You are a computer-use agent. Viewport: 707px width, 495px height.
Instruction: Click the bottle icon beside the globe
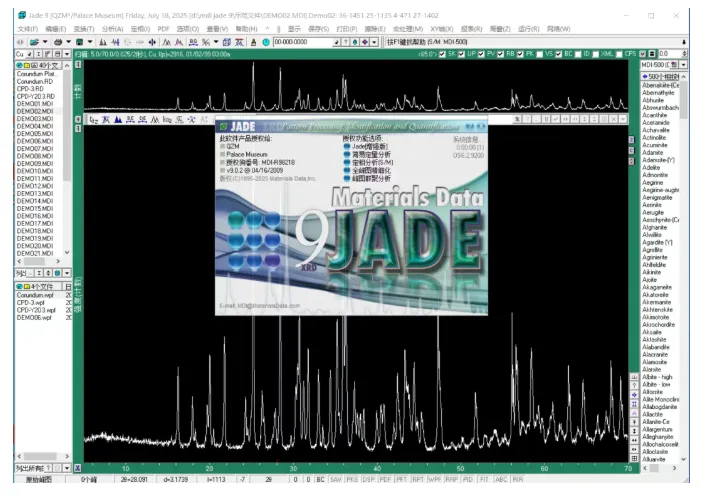(x=253, y=42)
